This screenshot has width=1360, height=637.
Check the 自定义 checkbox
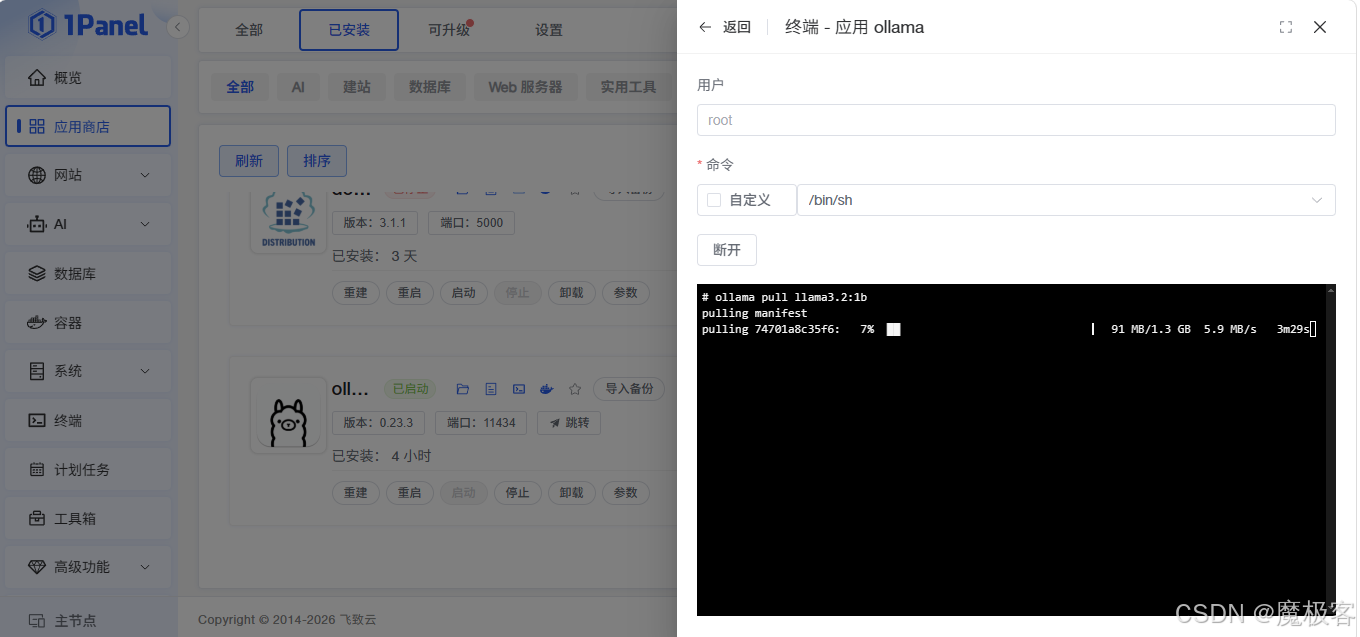coord(714,200)
